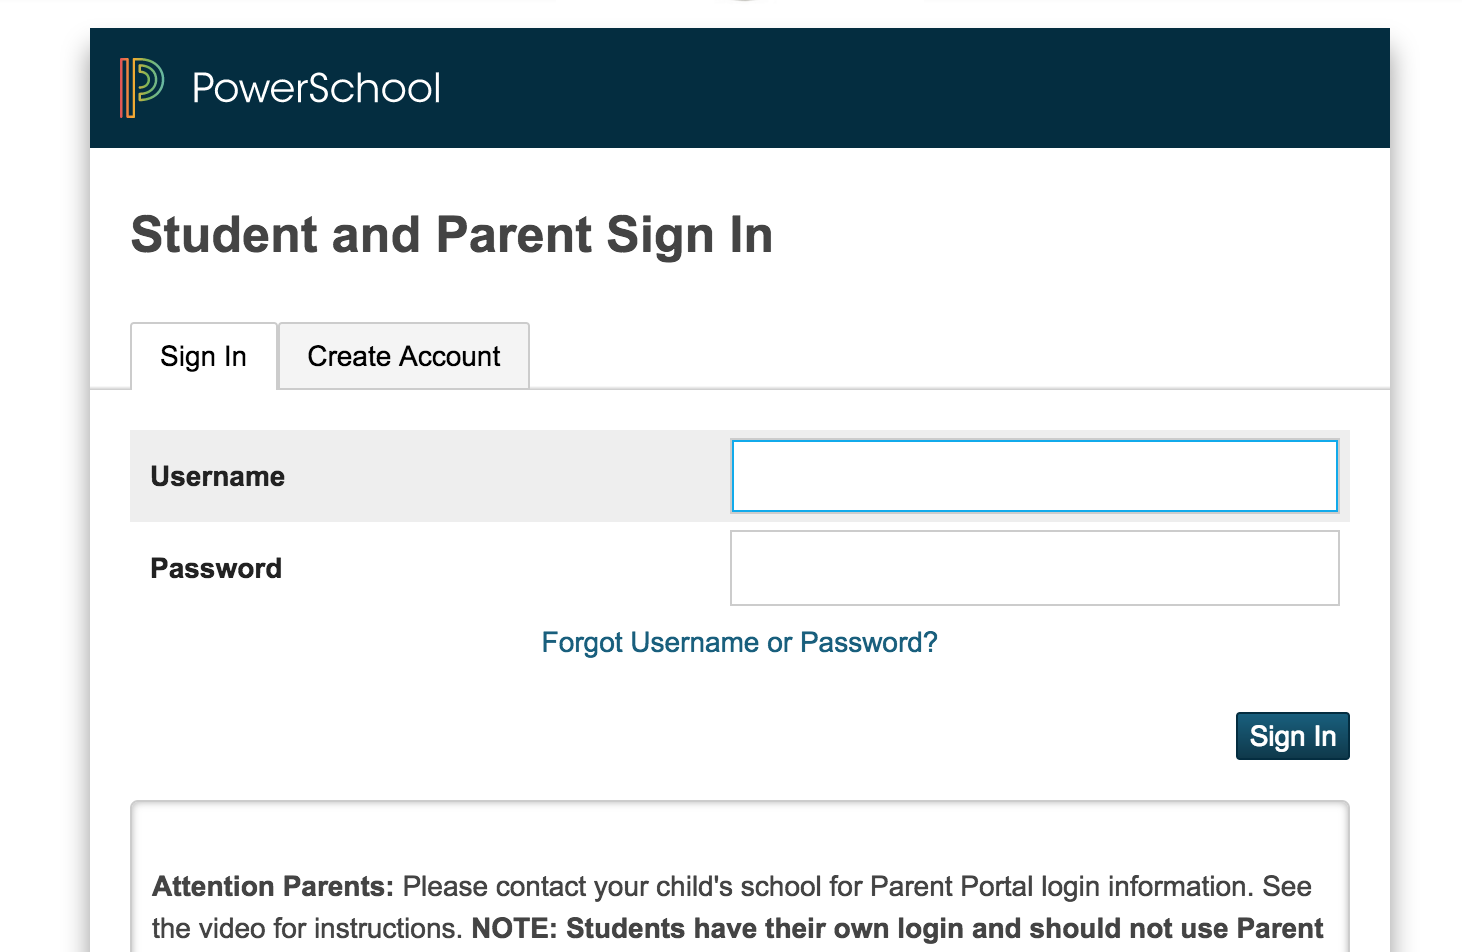Image resolution: width=1462 pixels, height=952 pixels.
Task: Click the empty Password field
Action: 1034,568
